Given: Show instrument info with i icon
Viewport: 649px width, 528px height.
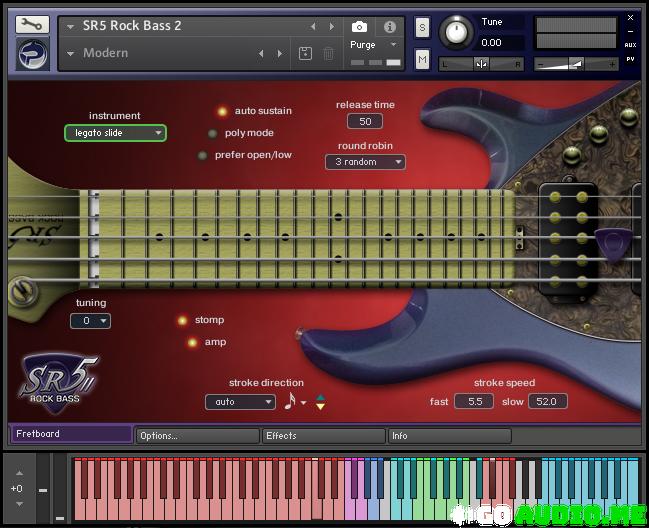Looking at the screenshot, I should pyautogui.click(x=389, y=27).
